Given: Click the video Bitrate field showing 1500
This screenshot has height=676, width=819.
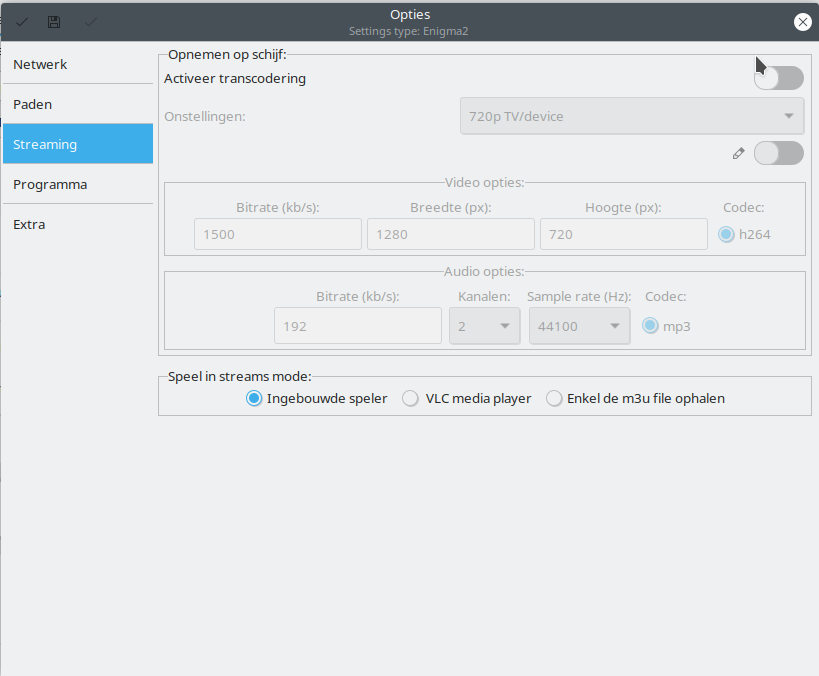Looking at the screenshot, I should pyautogui.click(x=277, y=234).
